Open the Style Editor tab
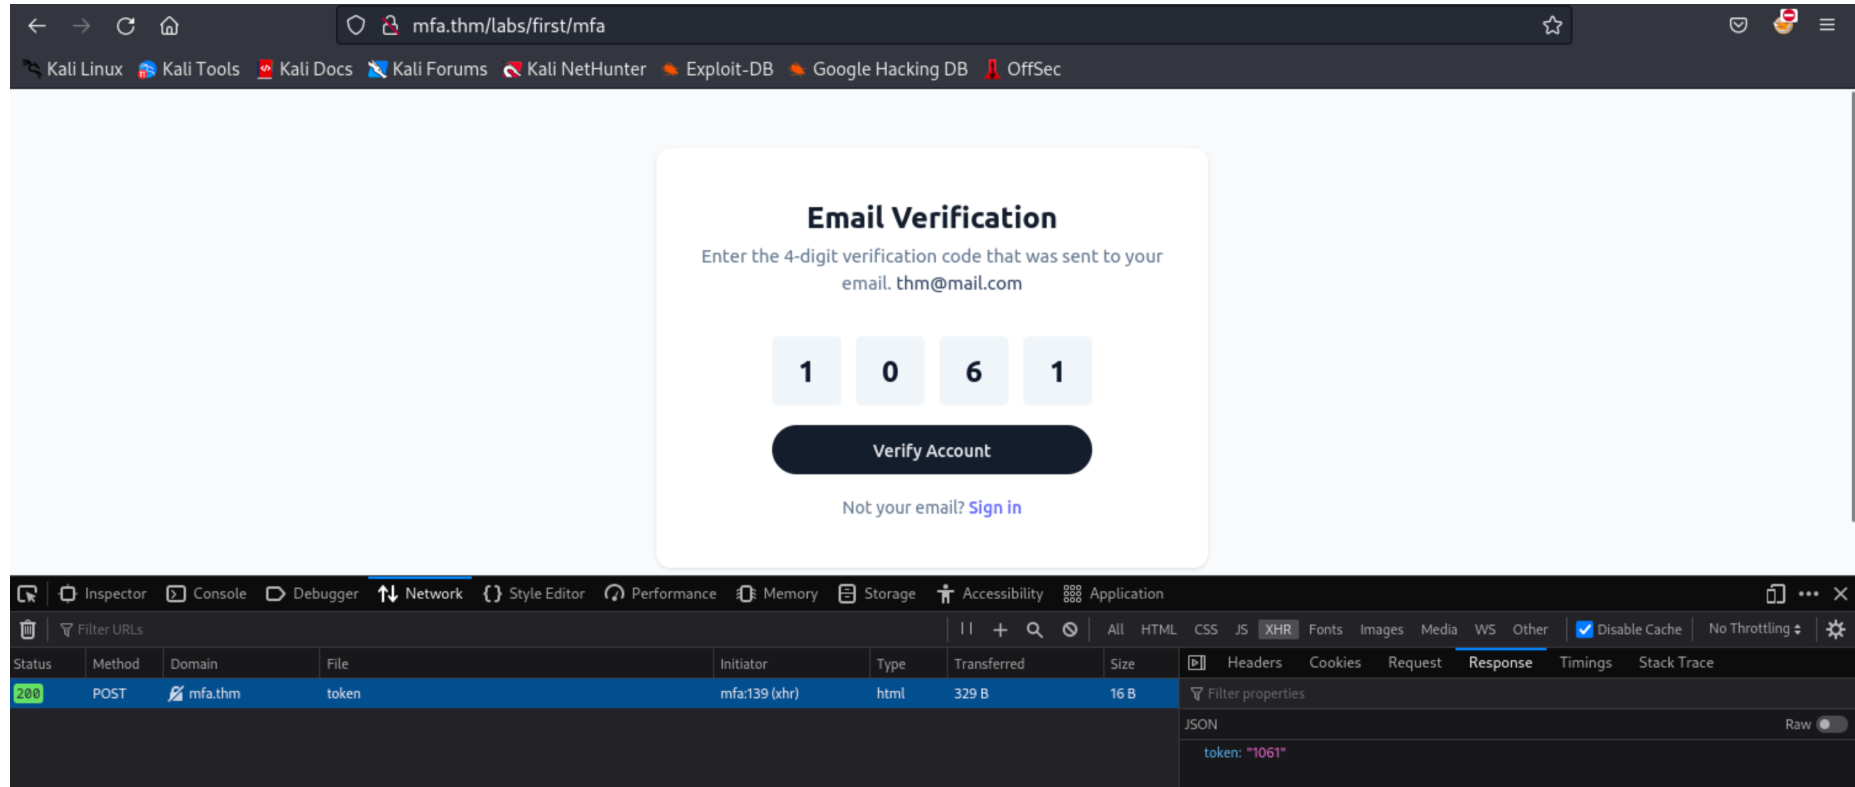The image size is (1855, 787). (x=534, y=594)
